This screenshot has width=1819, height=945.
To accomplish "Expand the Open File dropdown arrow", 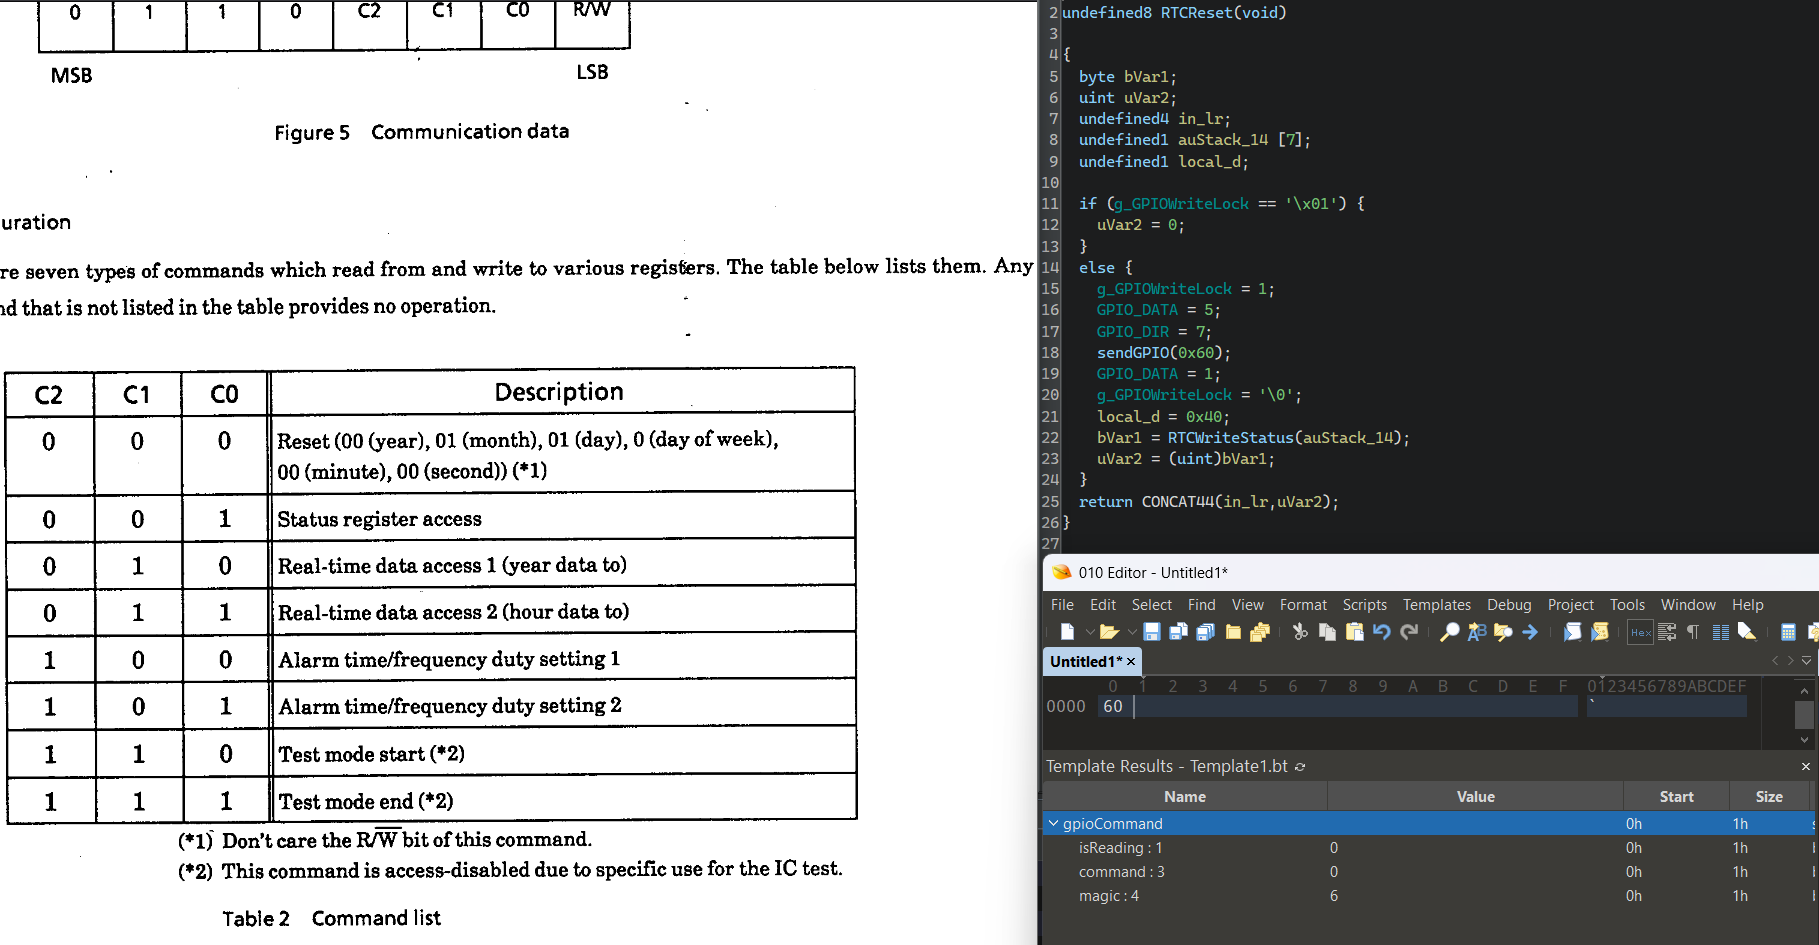I will pos(1132,632).
